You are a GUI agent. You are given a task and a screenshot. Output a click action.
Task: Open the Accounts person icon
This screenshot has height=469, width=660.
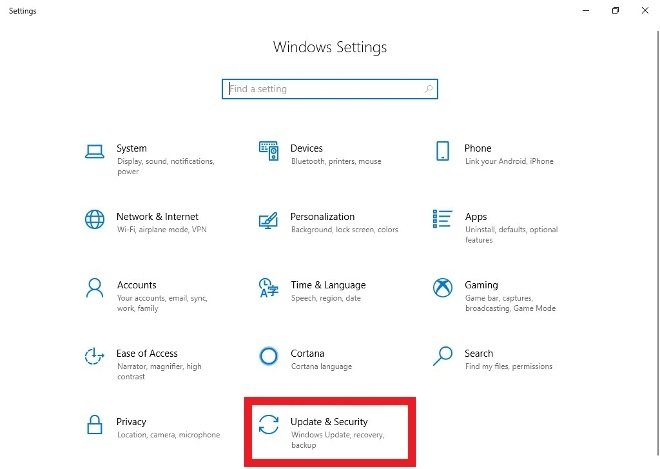94,288
